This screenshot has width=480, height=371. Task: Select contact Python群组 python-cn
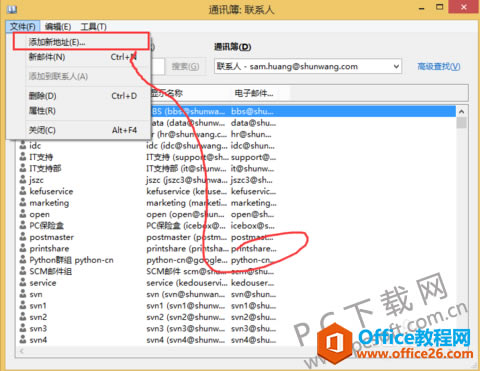[x=71, y=260]
